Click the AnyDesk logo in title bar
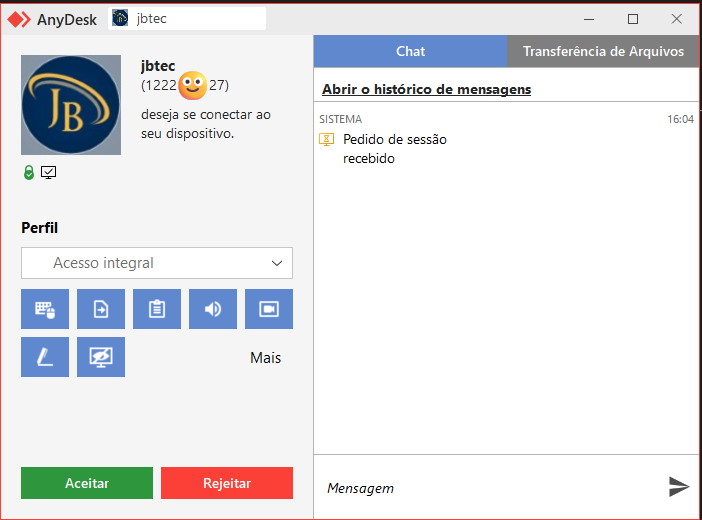Screen dimensions: 702x520 pos(19,19)
